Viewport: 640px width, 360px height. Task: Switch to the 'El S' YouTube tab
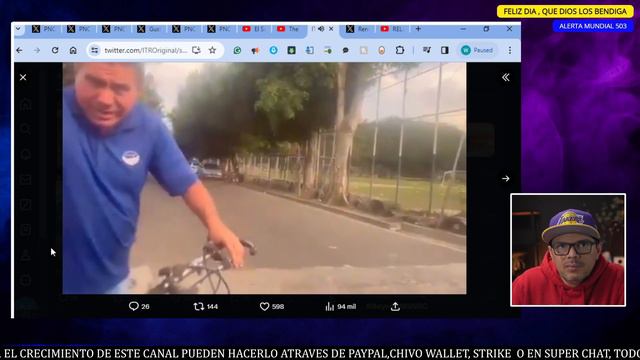click(x=254, y=29)
